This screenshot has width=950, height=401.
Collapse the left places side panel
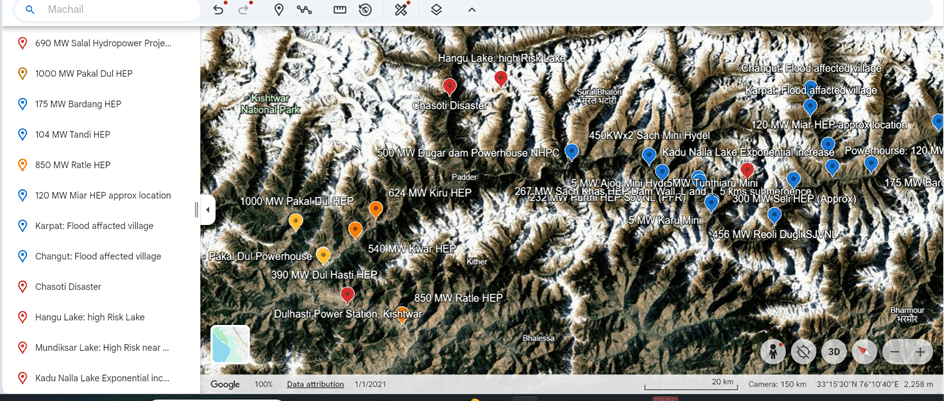point(208,210)
